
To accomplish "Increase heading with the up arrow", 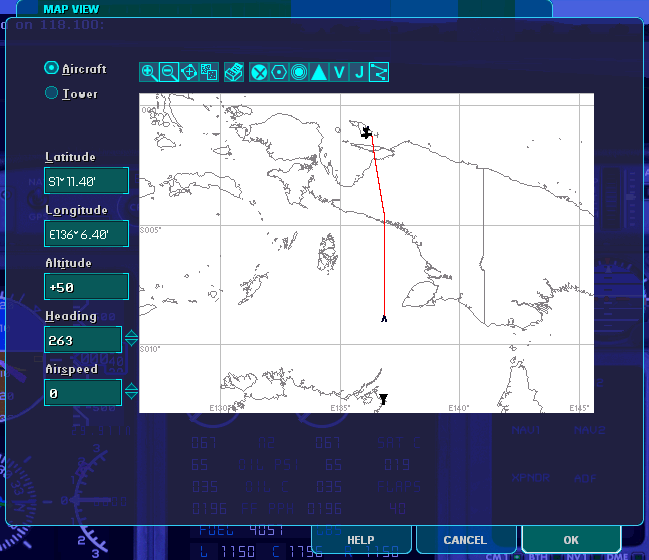I will point(132,334).
